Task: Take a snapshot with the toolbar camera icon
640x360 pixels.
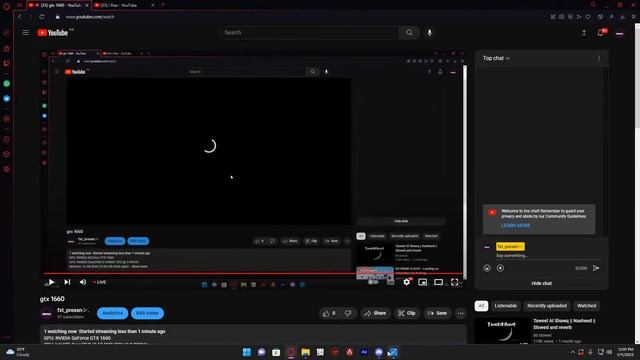Action: (x=562, y=17)
